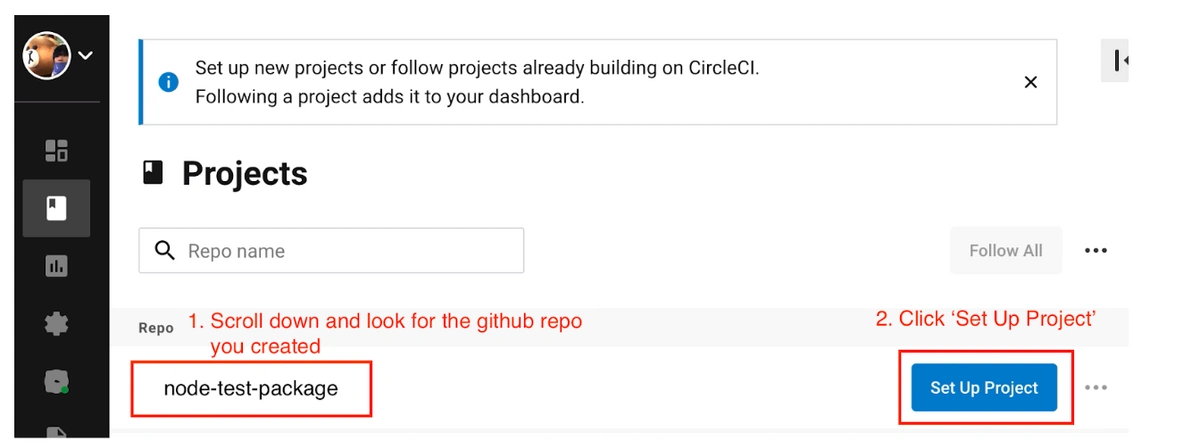
Task: Open the Insights bar chart icon
Action: [56, 266]
